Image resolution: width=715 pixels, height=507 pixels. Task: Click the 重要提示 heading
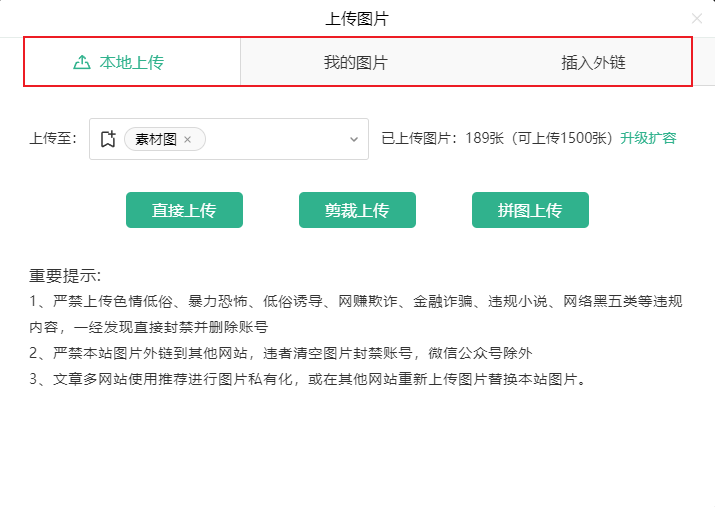click(x=65, y=276)
